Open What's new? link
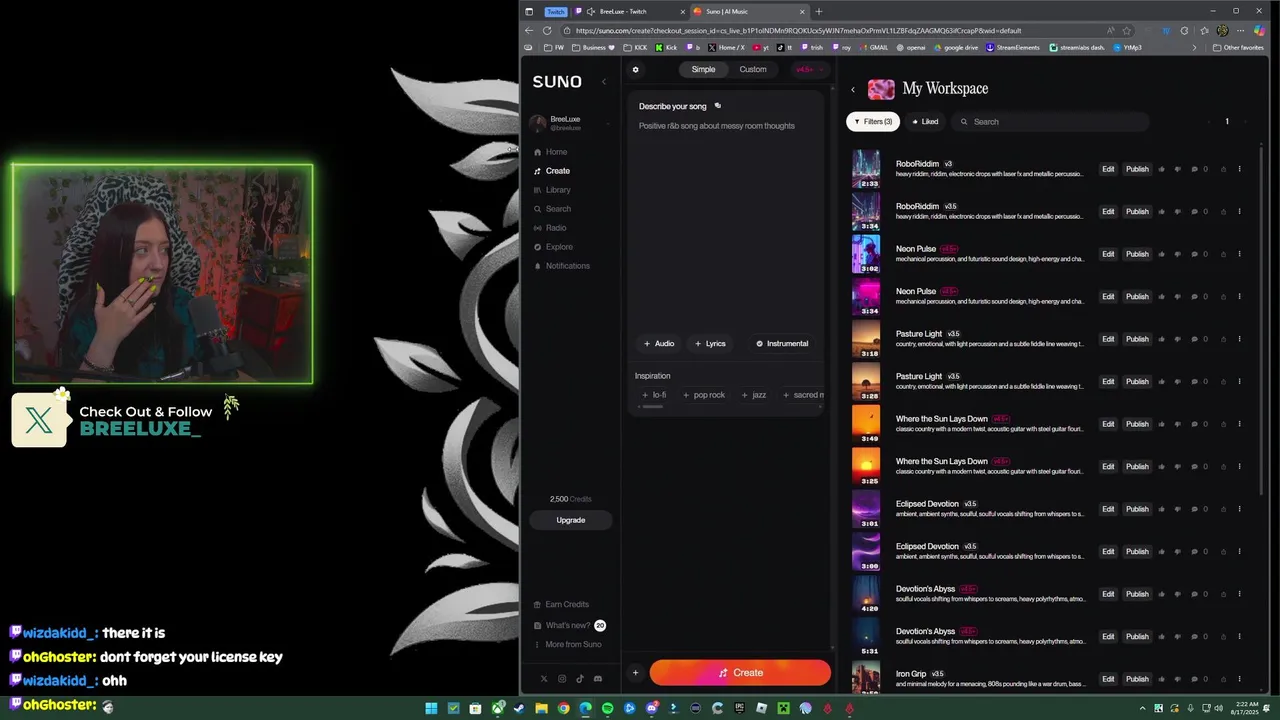This screenshot has width=1280, height=720. coord(569,626)
